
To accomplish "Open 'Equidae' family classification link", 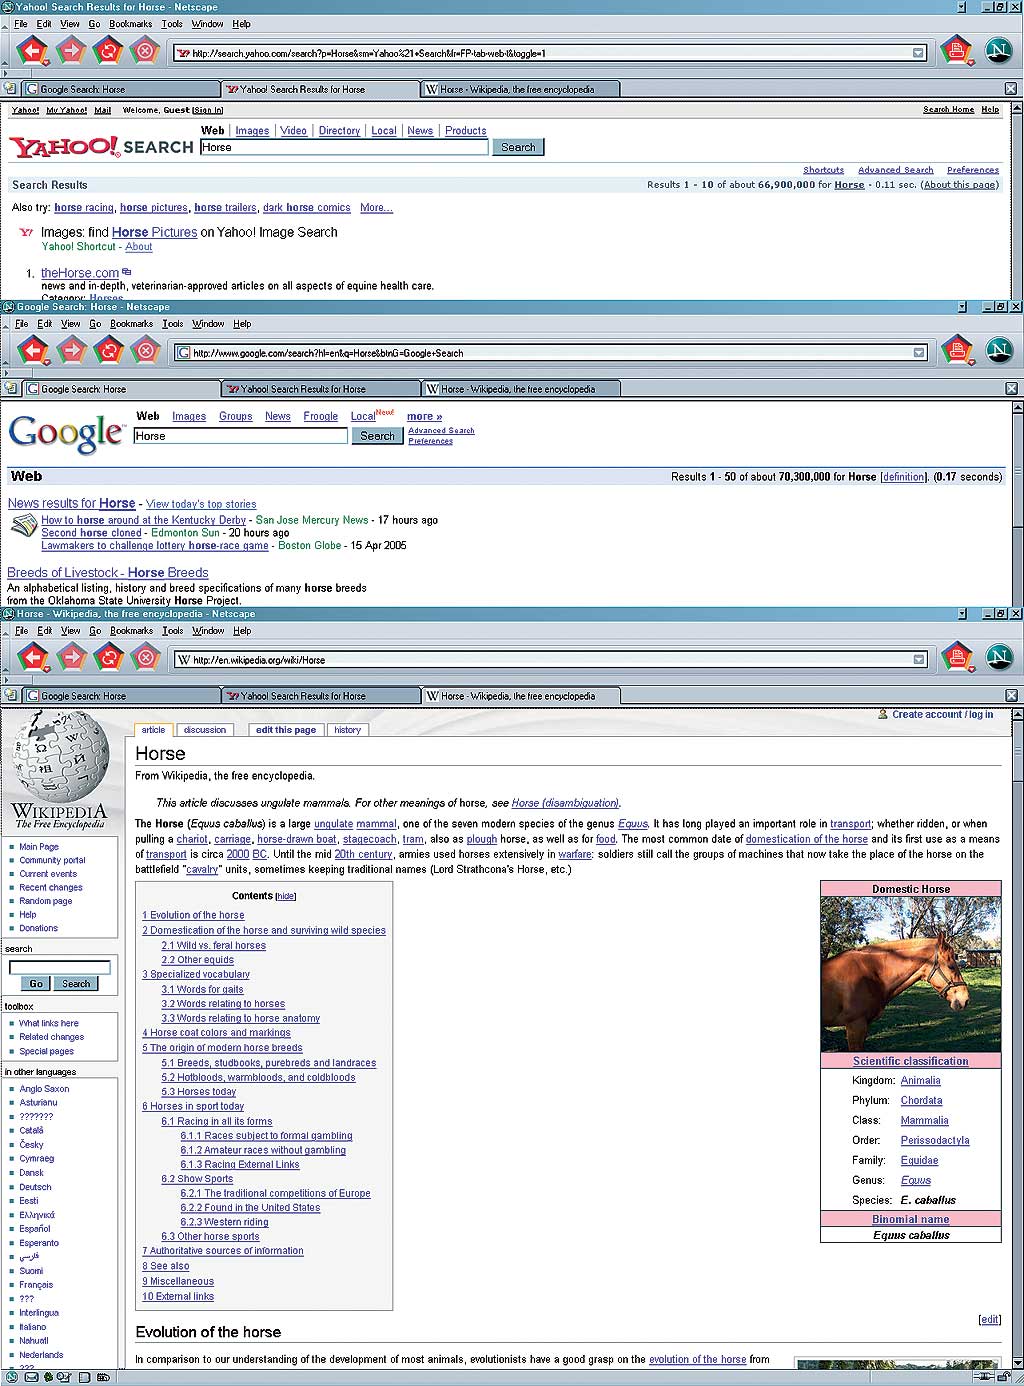I will pos(919,1160).
